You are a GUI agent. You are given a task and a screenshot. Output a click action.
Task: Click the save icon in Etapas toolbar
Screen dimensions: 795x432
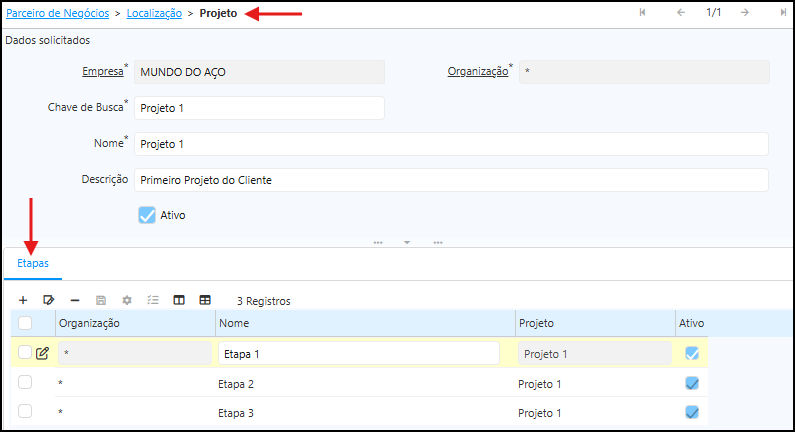pos(101,300)
